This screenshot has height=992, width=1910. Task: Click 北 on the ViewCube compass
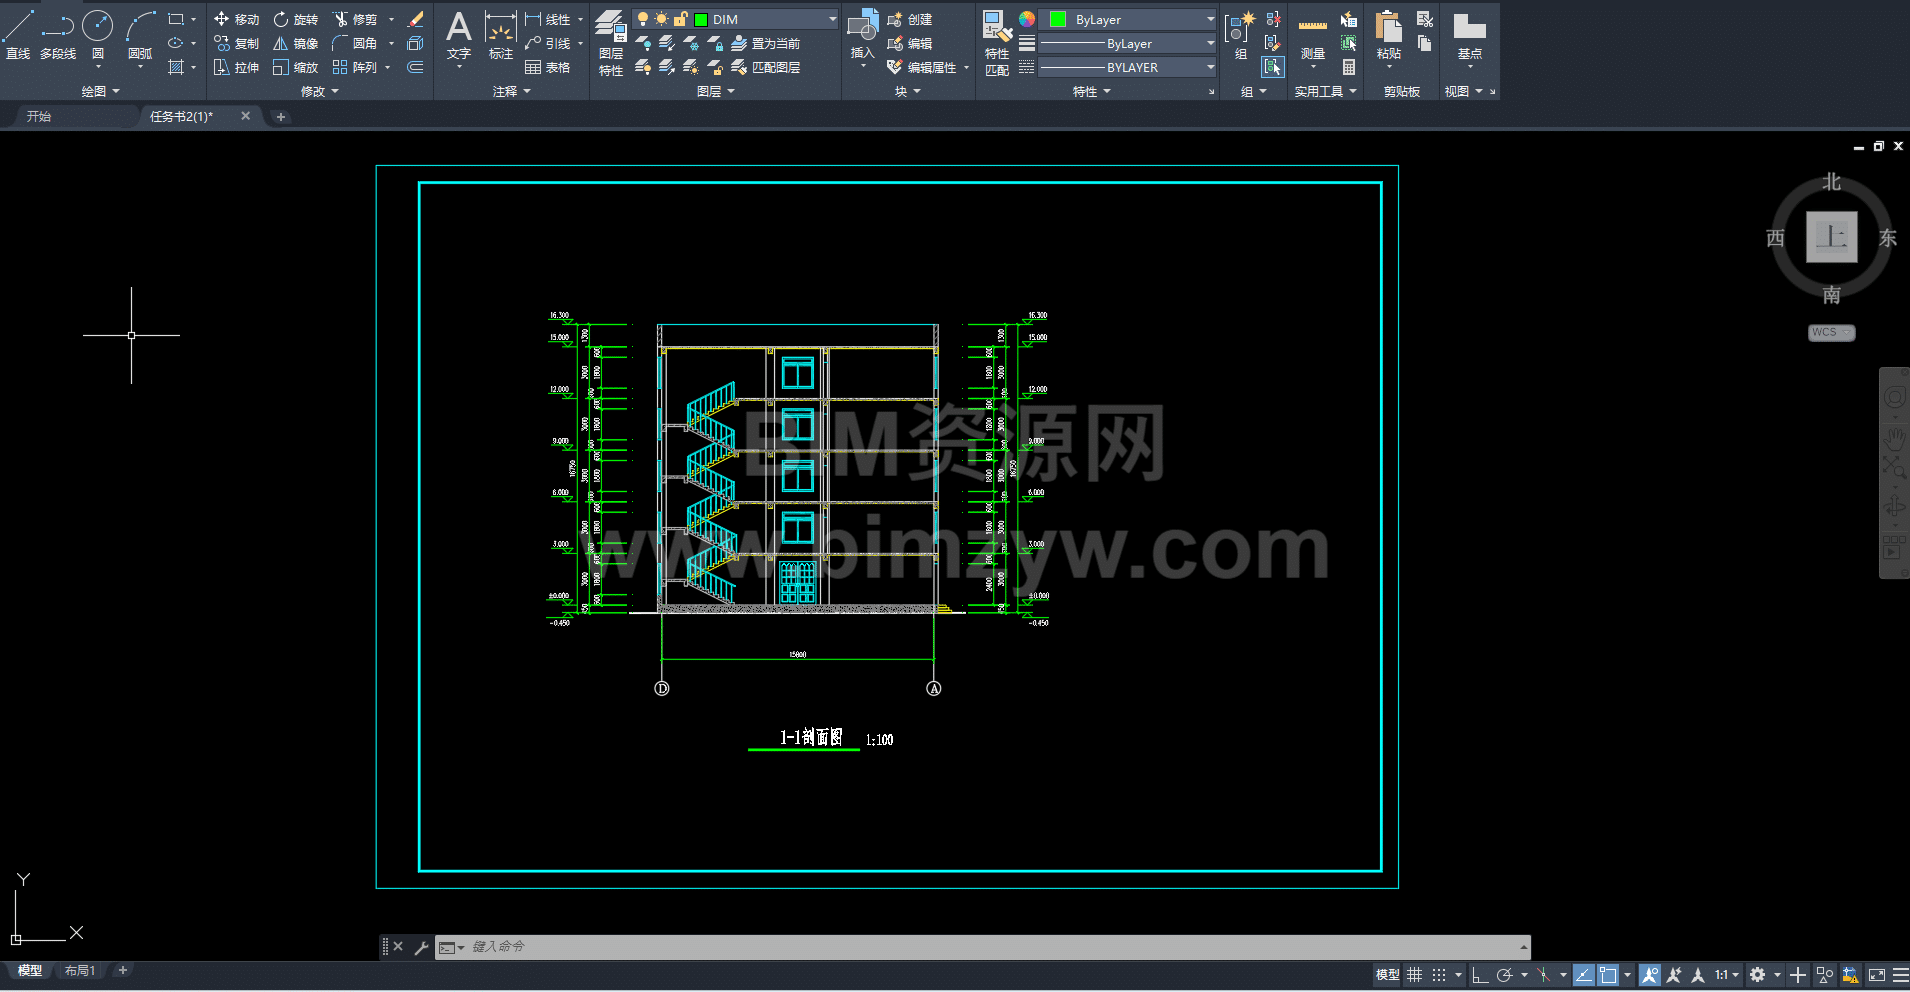tap(1831, 181)
